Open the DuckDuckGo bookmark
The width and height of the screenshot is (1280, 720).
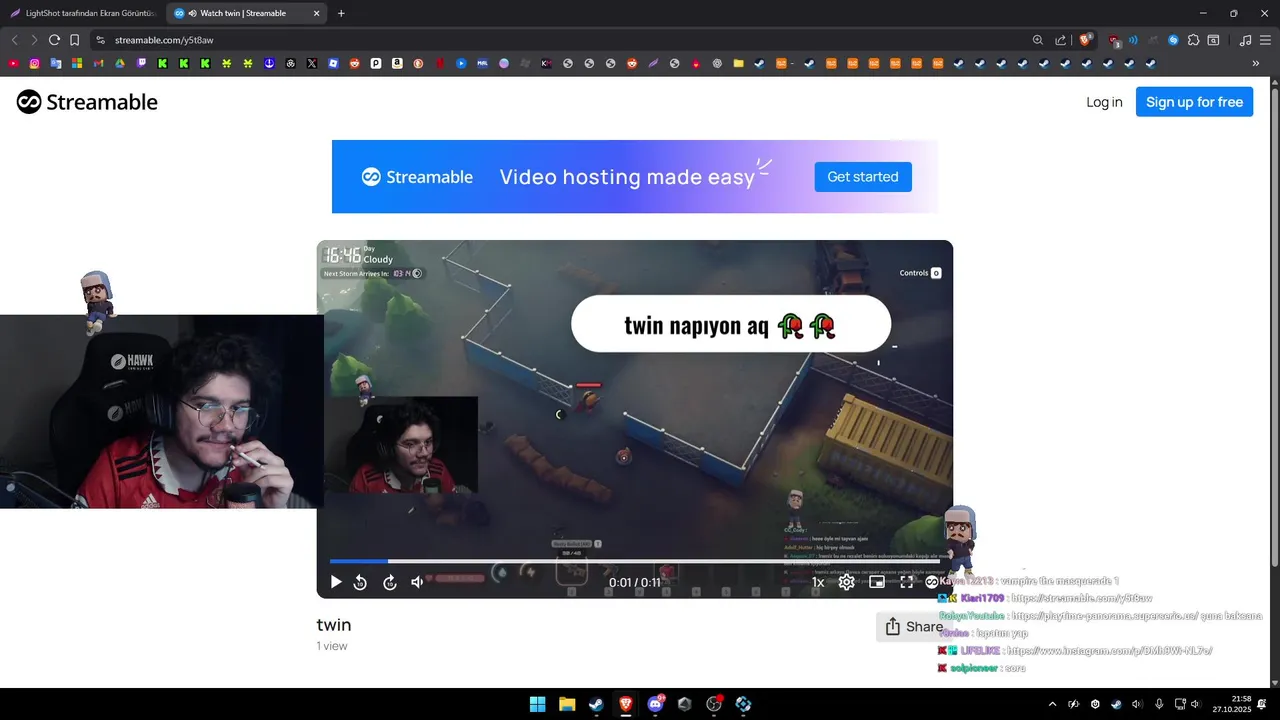click(x=418, y=63)
